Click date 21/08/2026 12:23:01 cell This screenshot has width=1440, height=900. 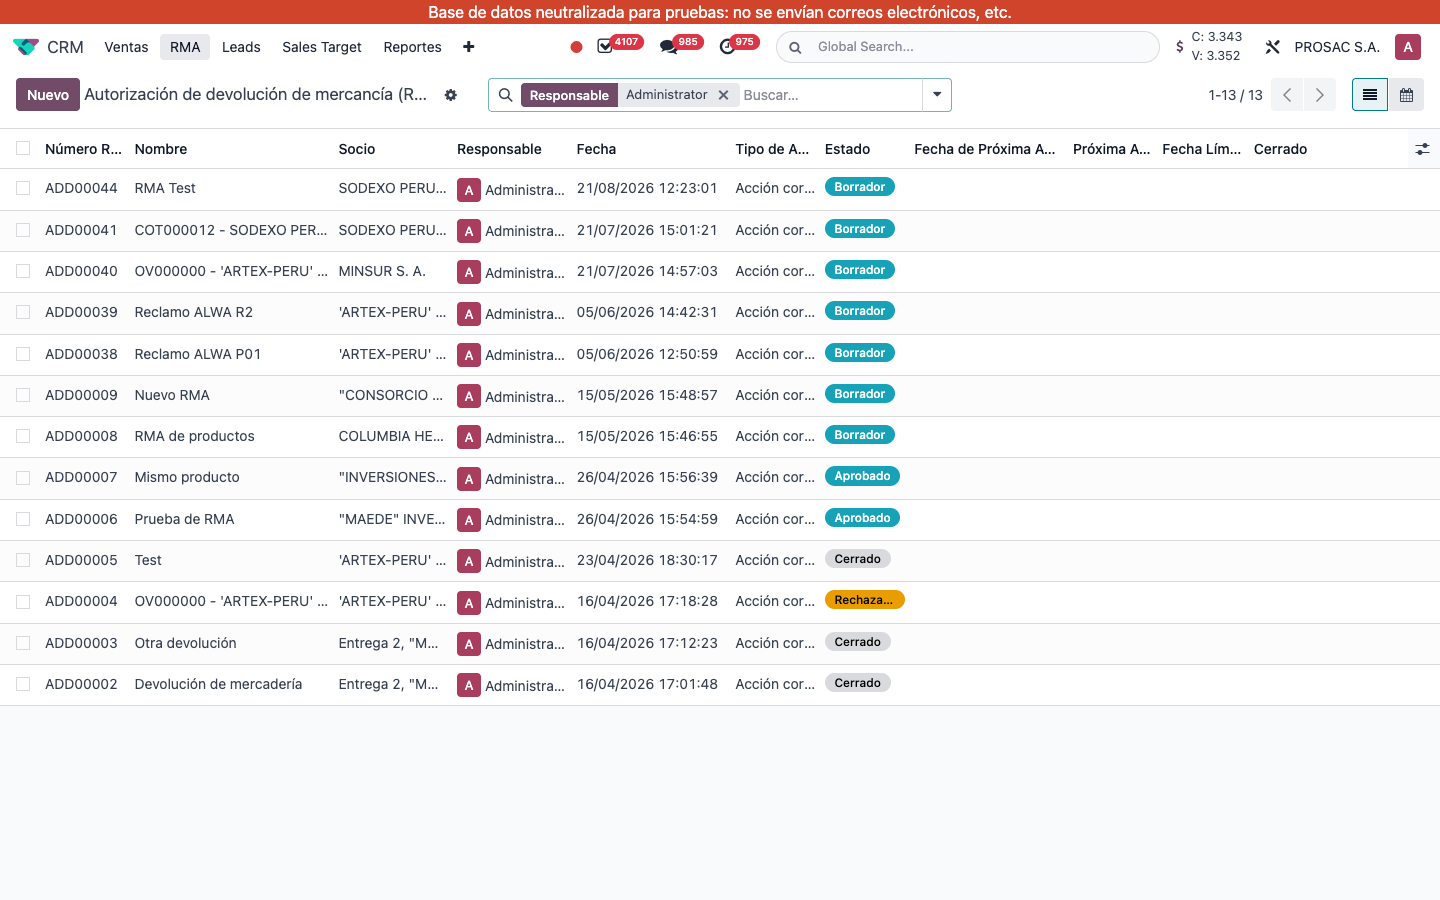click(647, 188)
